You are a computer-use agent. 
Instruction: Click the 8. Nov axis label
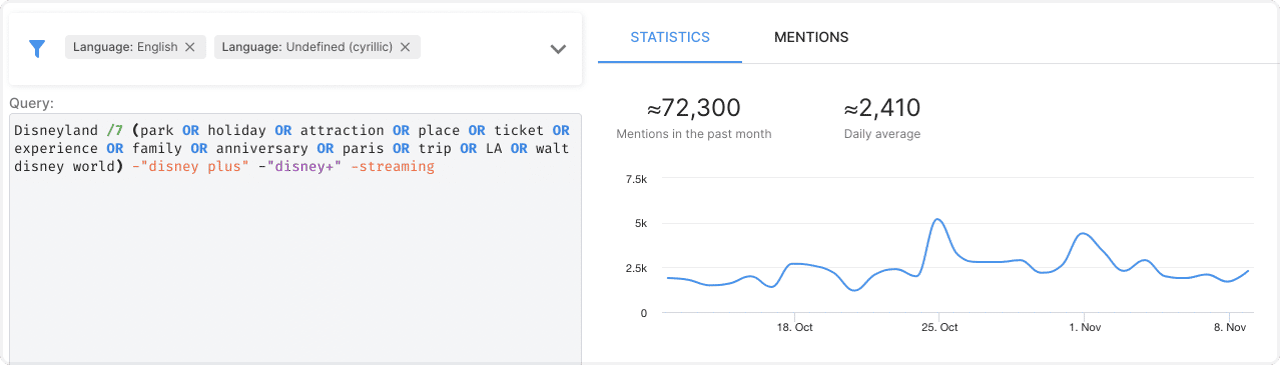1230,327
